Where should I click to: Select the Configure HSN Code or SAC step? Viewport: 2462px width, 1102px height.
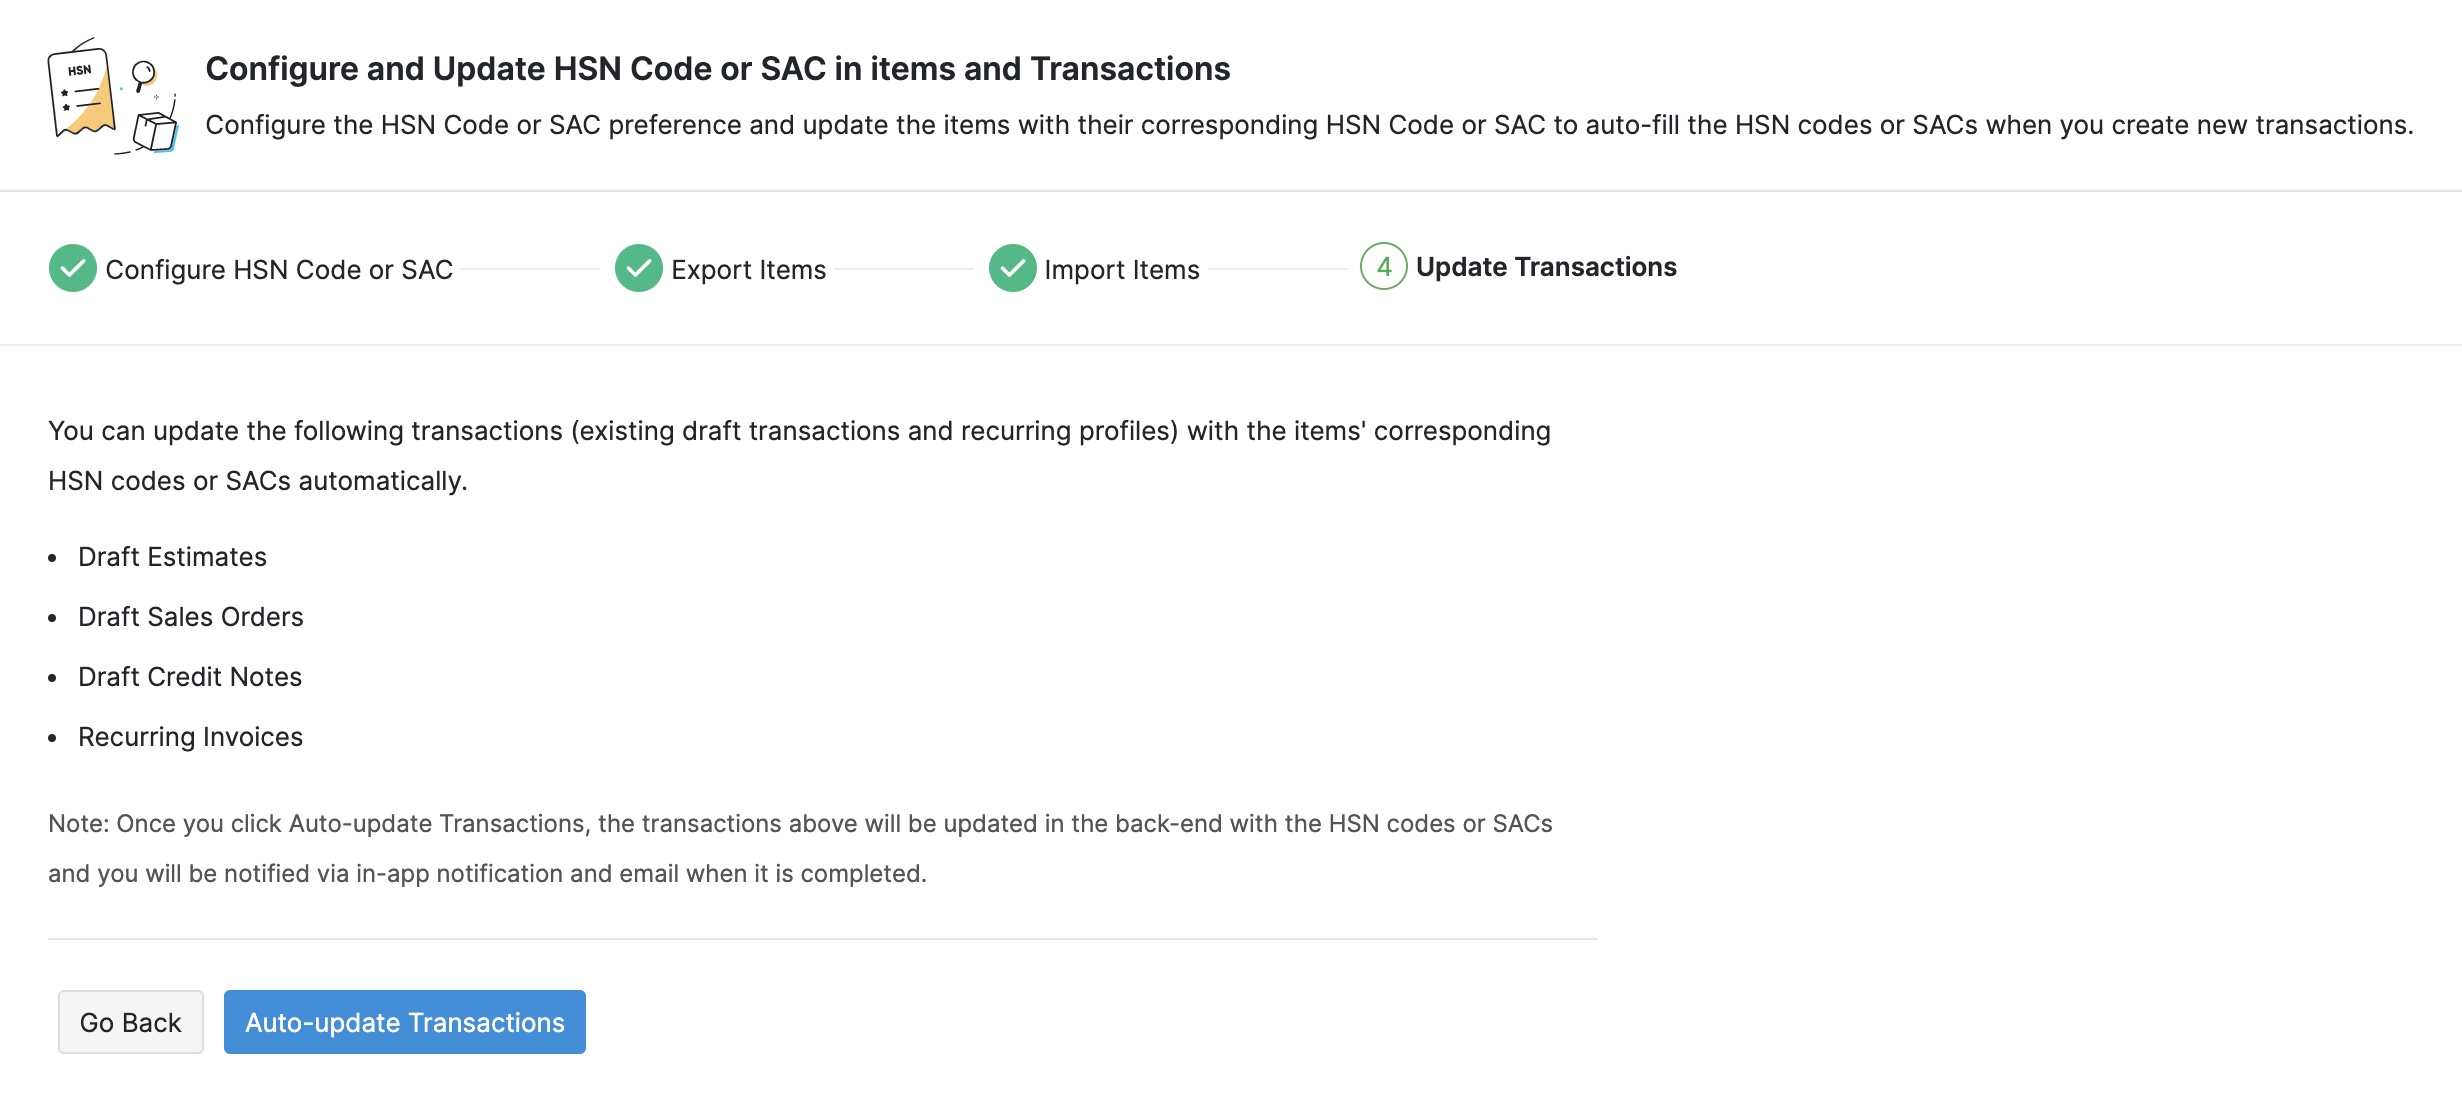(280, 269)
